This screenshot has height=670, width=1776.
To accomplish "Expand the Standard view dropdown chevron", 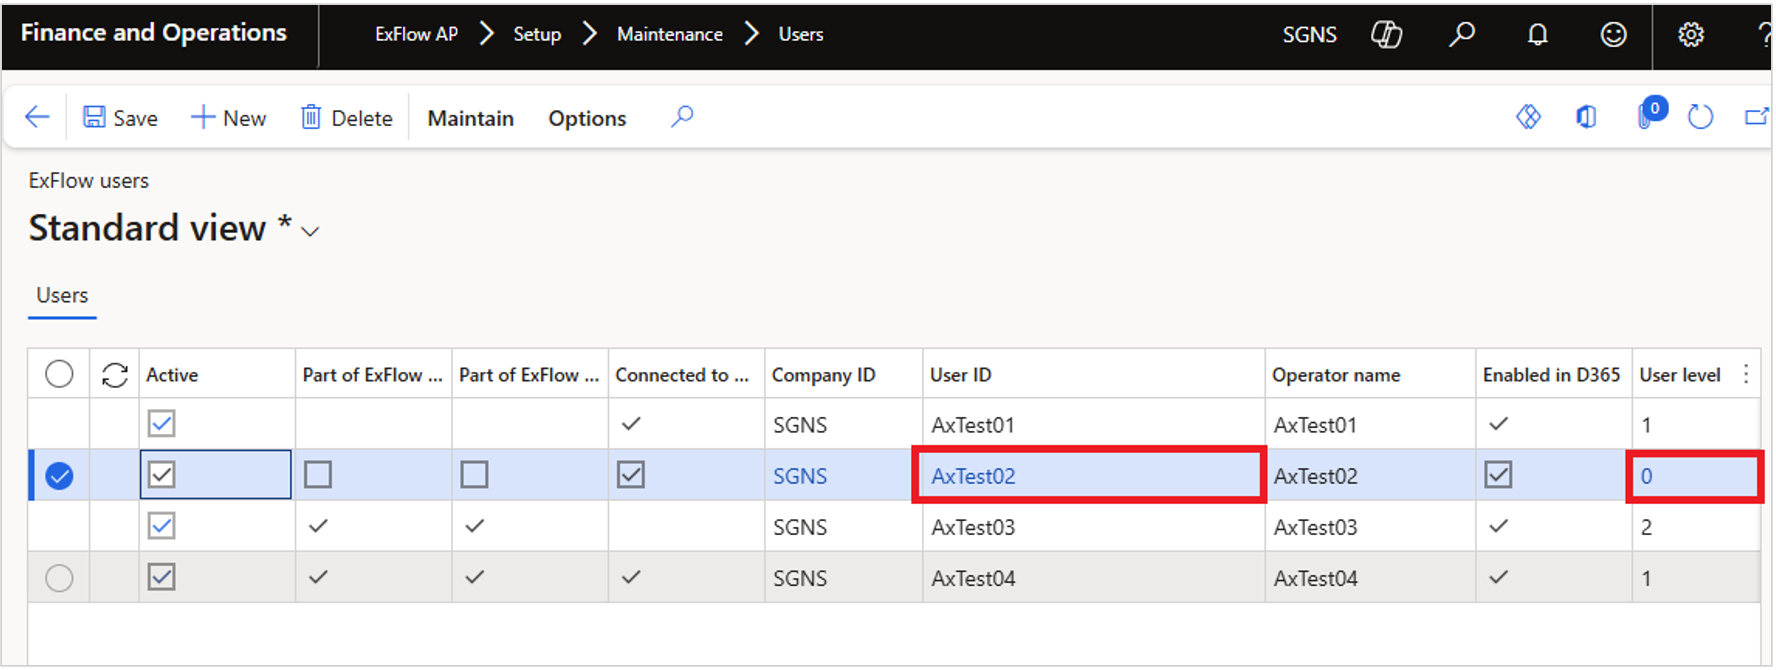I will coord(310,232).
